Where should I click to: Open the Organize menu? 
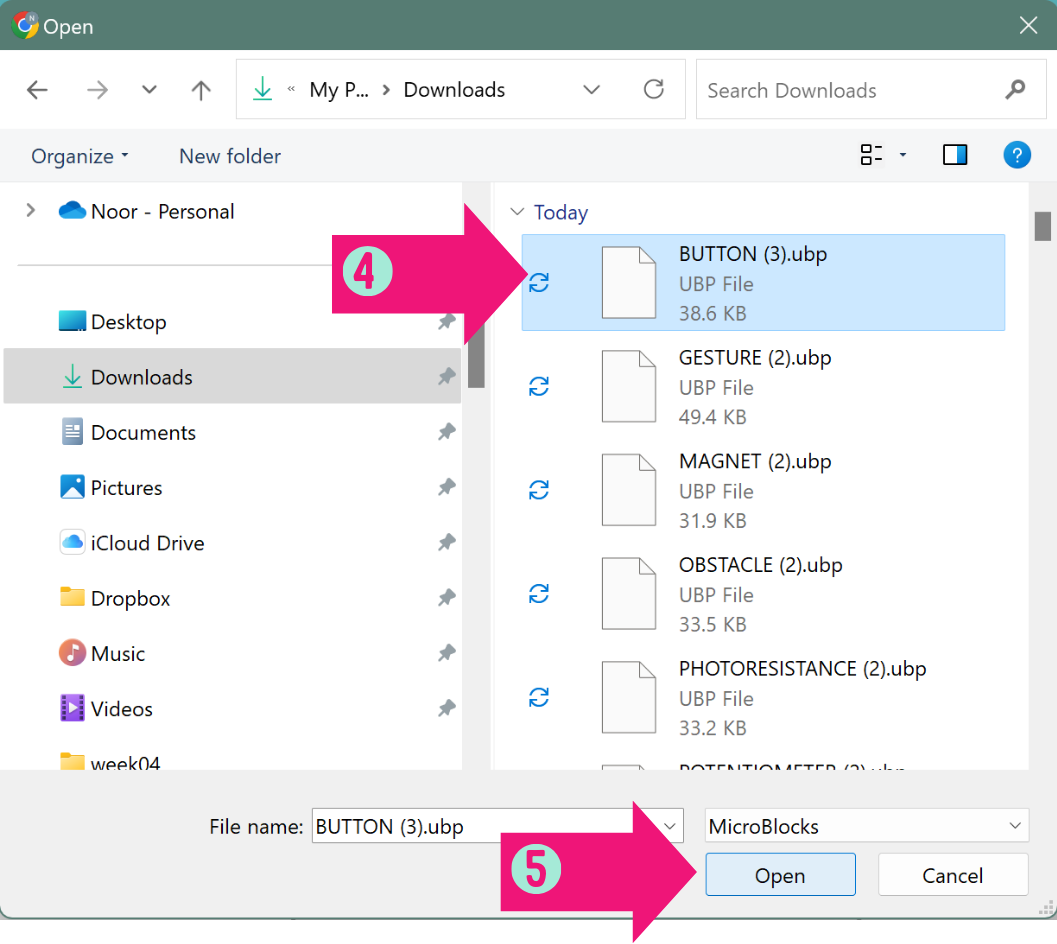coord(80,156)
